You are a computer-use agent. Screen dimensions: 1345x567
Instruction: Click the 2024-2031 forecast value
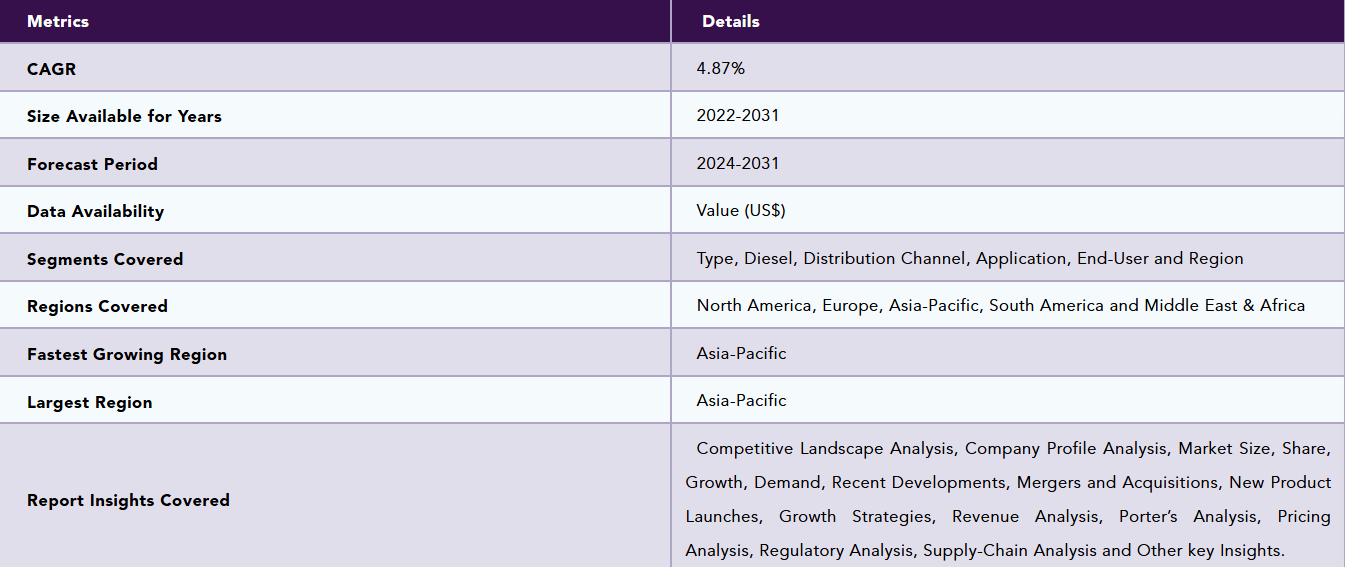tap(738, 163)
